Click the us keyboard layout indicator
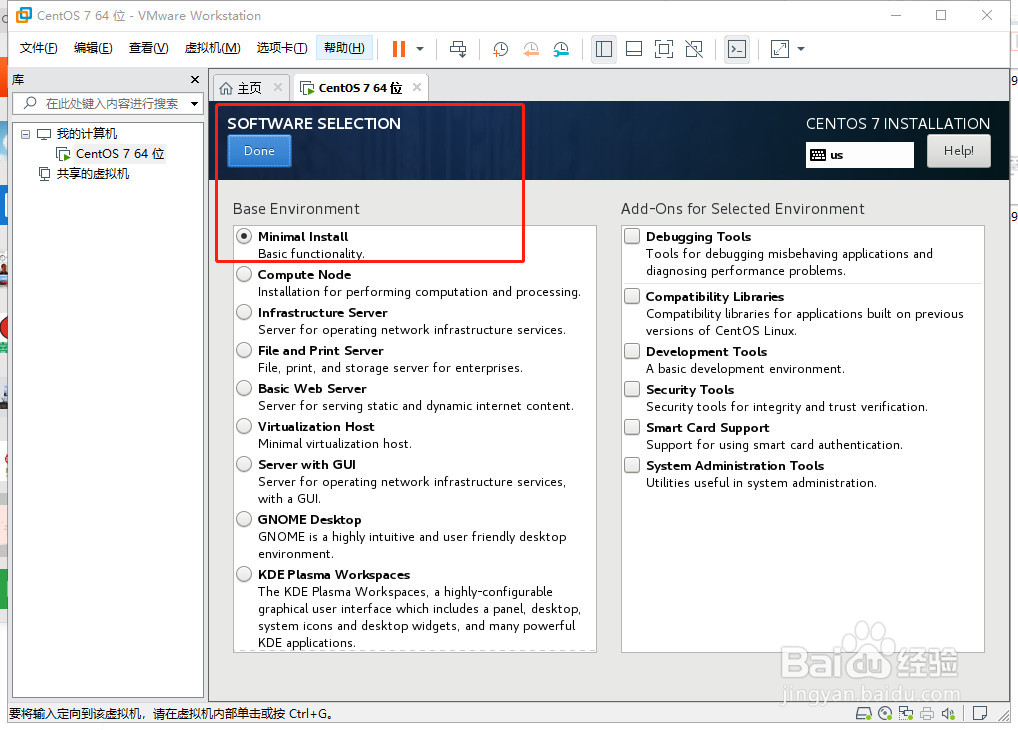 (859, 155)
